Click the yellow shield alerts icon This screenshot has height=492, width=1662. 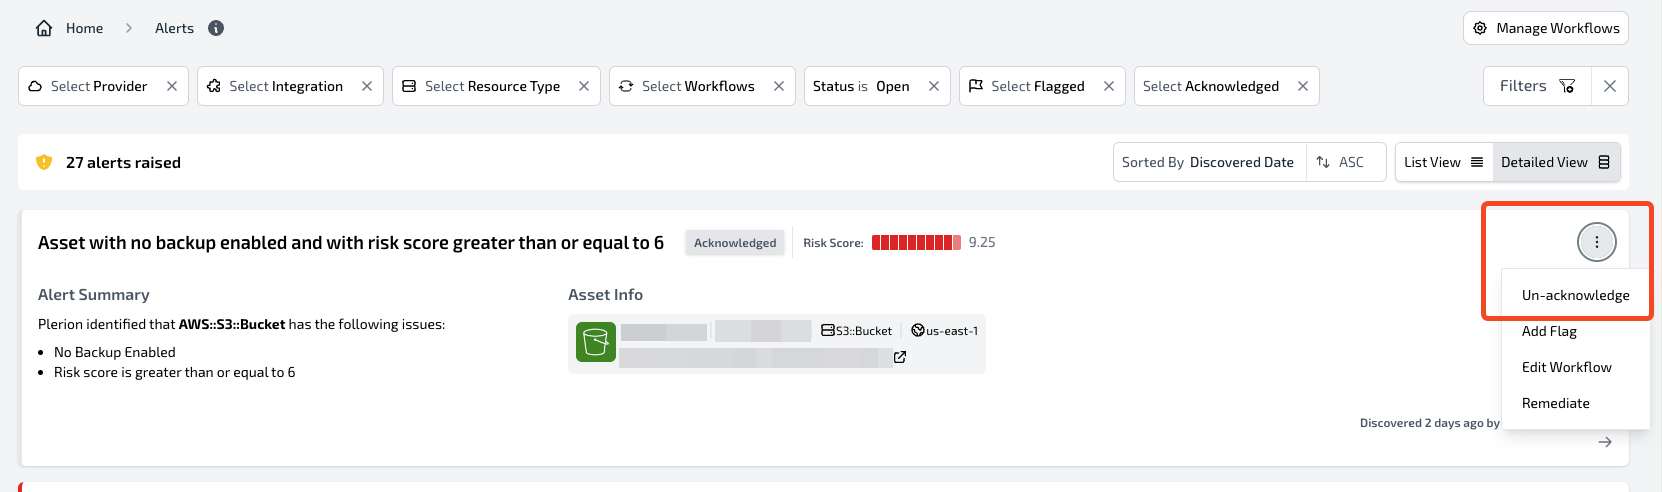[44, 162]
